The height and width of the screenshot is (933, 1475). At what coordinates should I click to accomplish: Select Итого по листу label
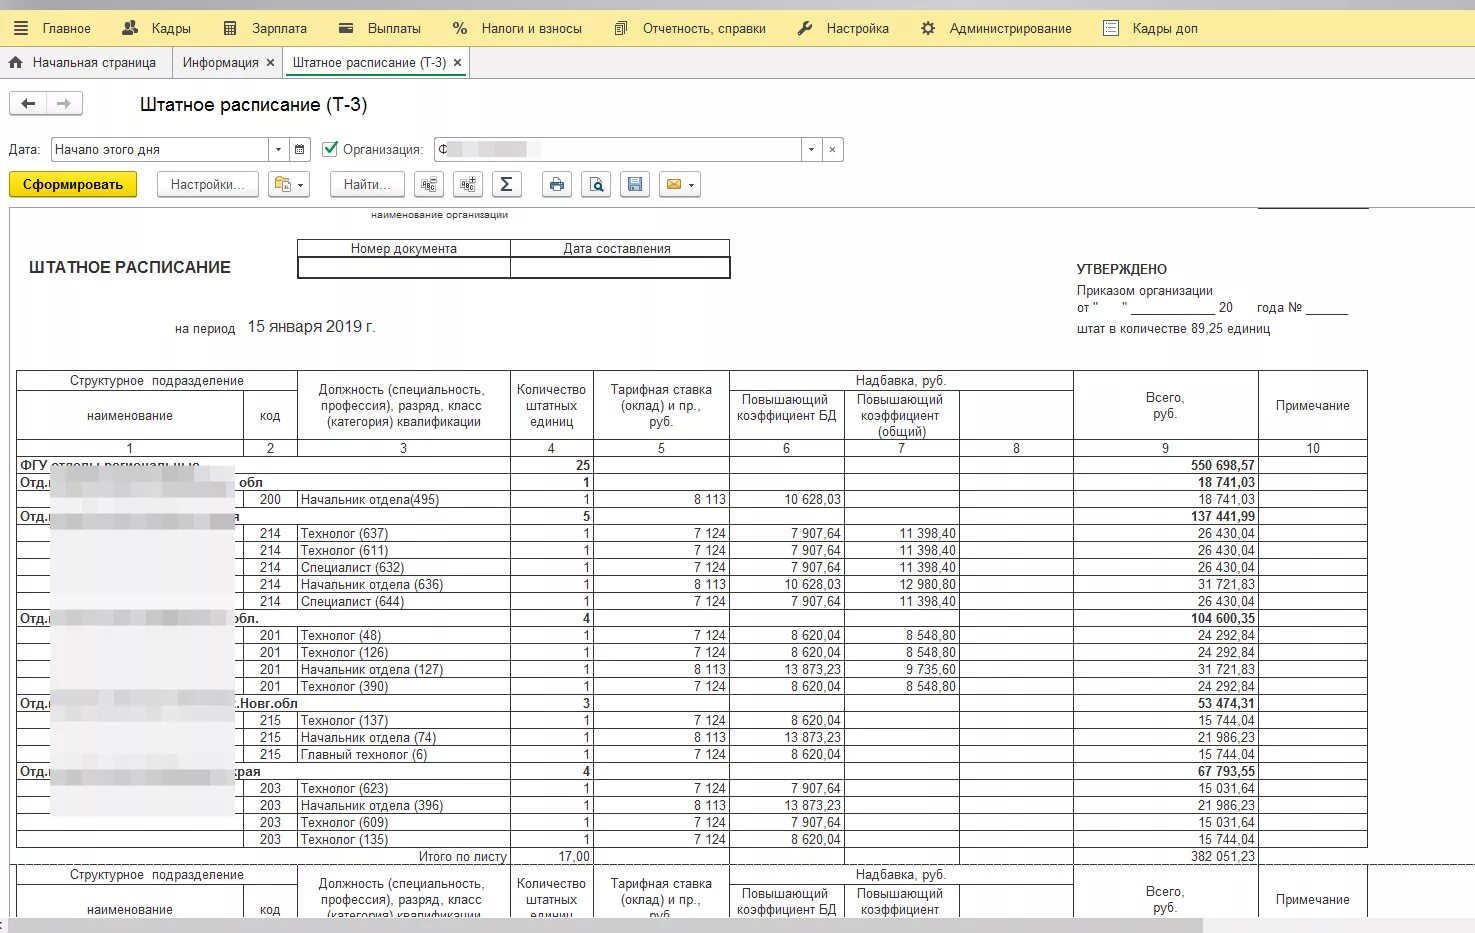pos(463,857)
